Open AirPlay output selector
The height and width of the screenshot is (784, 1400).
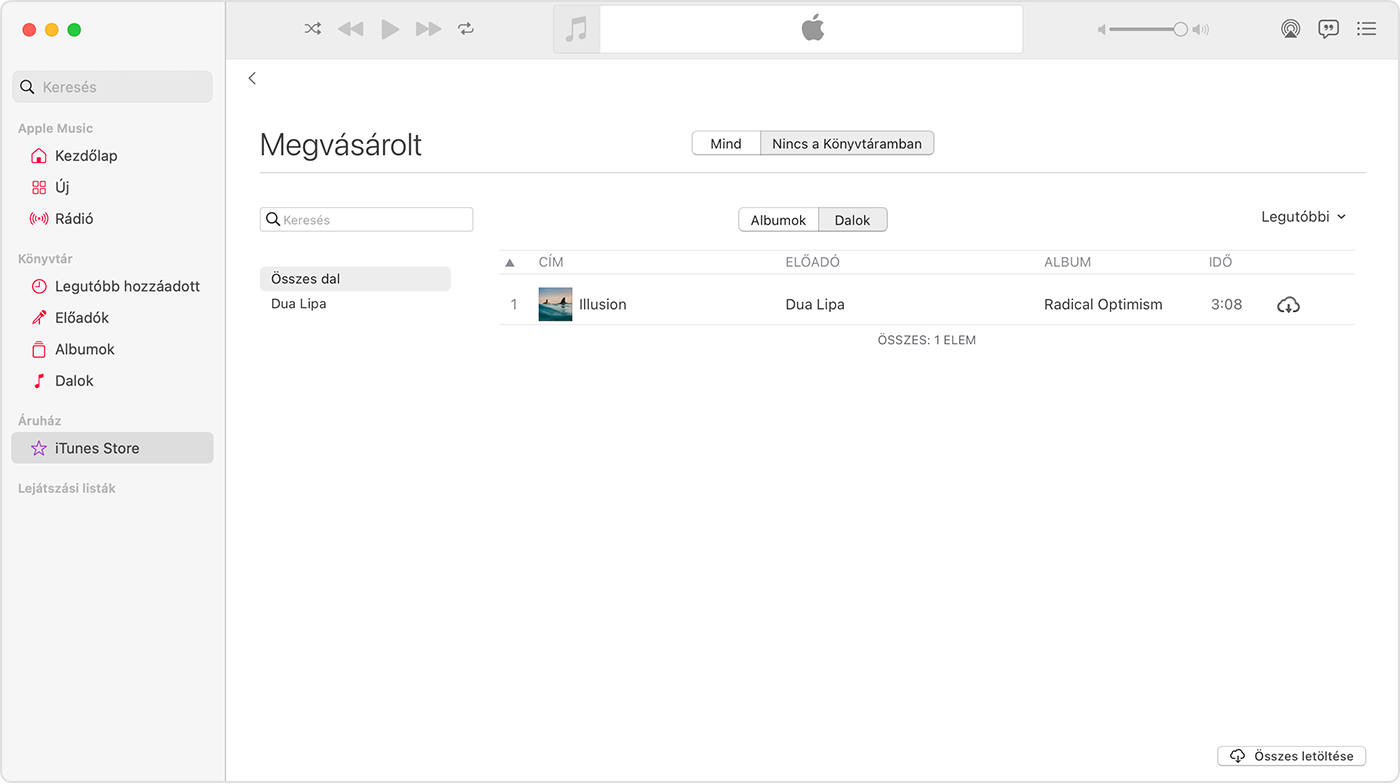[x=1291, y=29]
